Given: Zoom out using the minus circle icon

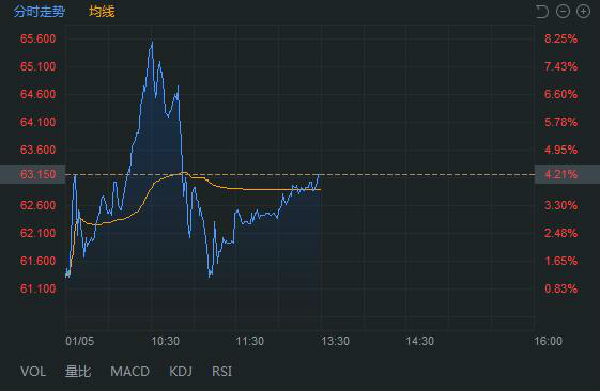Looking at the screenshot, I should (x=563, y=11).
